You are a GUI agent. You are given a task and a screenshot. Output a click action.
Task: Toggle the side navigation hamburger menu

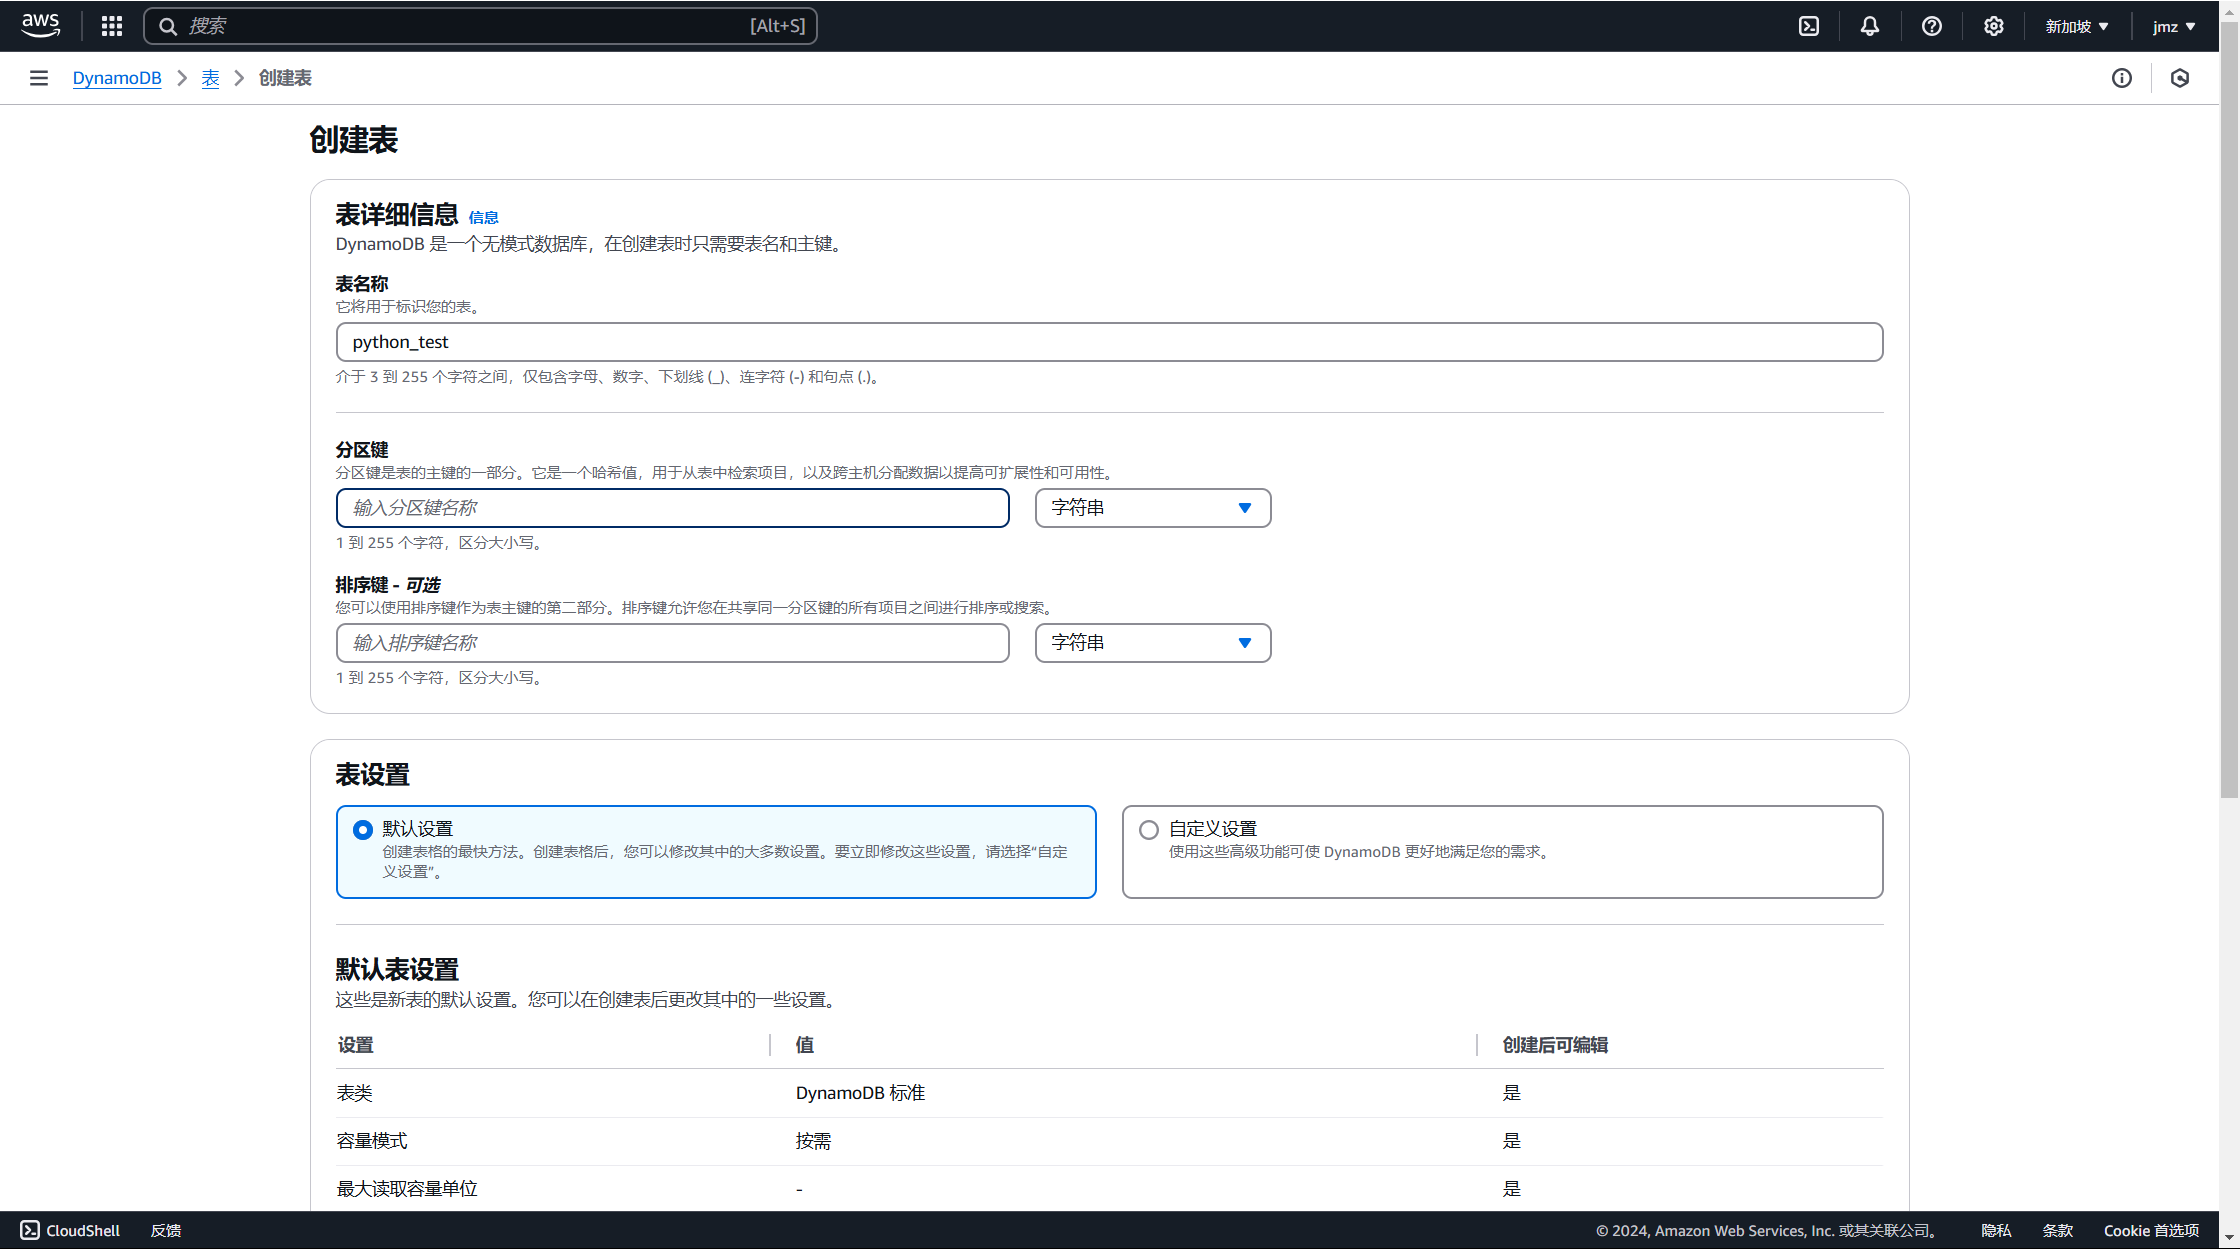point(39,78)
